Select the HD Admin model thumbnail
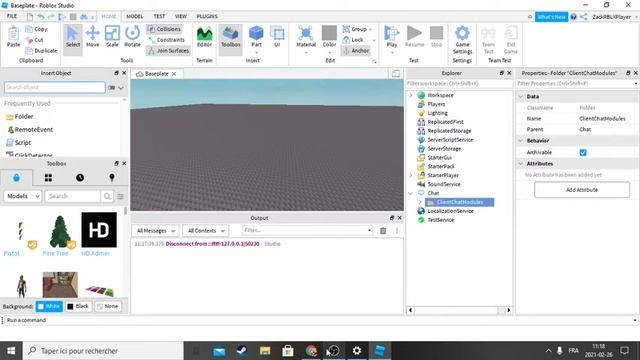 click(x=99, y=230)
